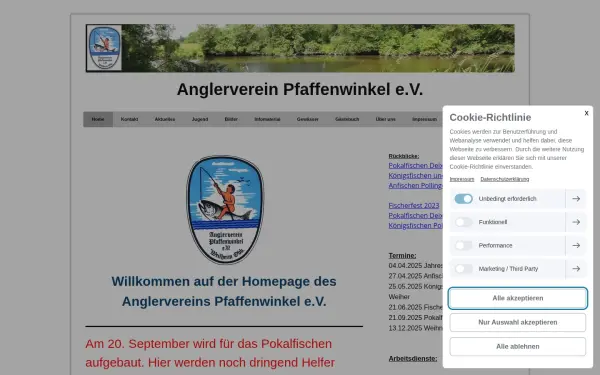Click the small club logo in header
The image size is (600, 375).
[104, 48]
